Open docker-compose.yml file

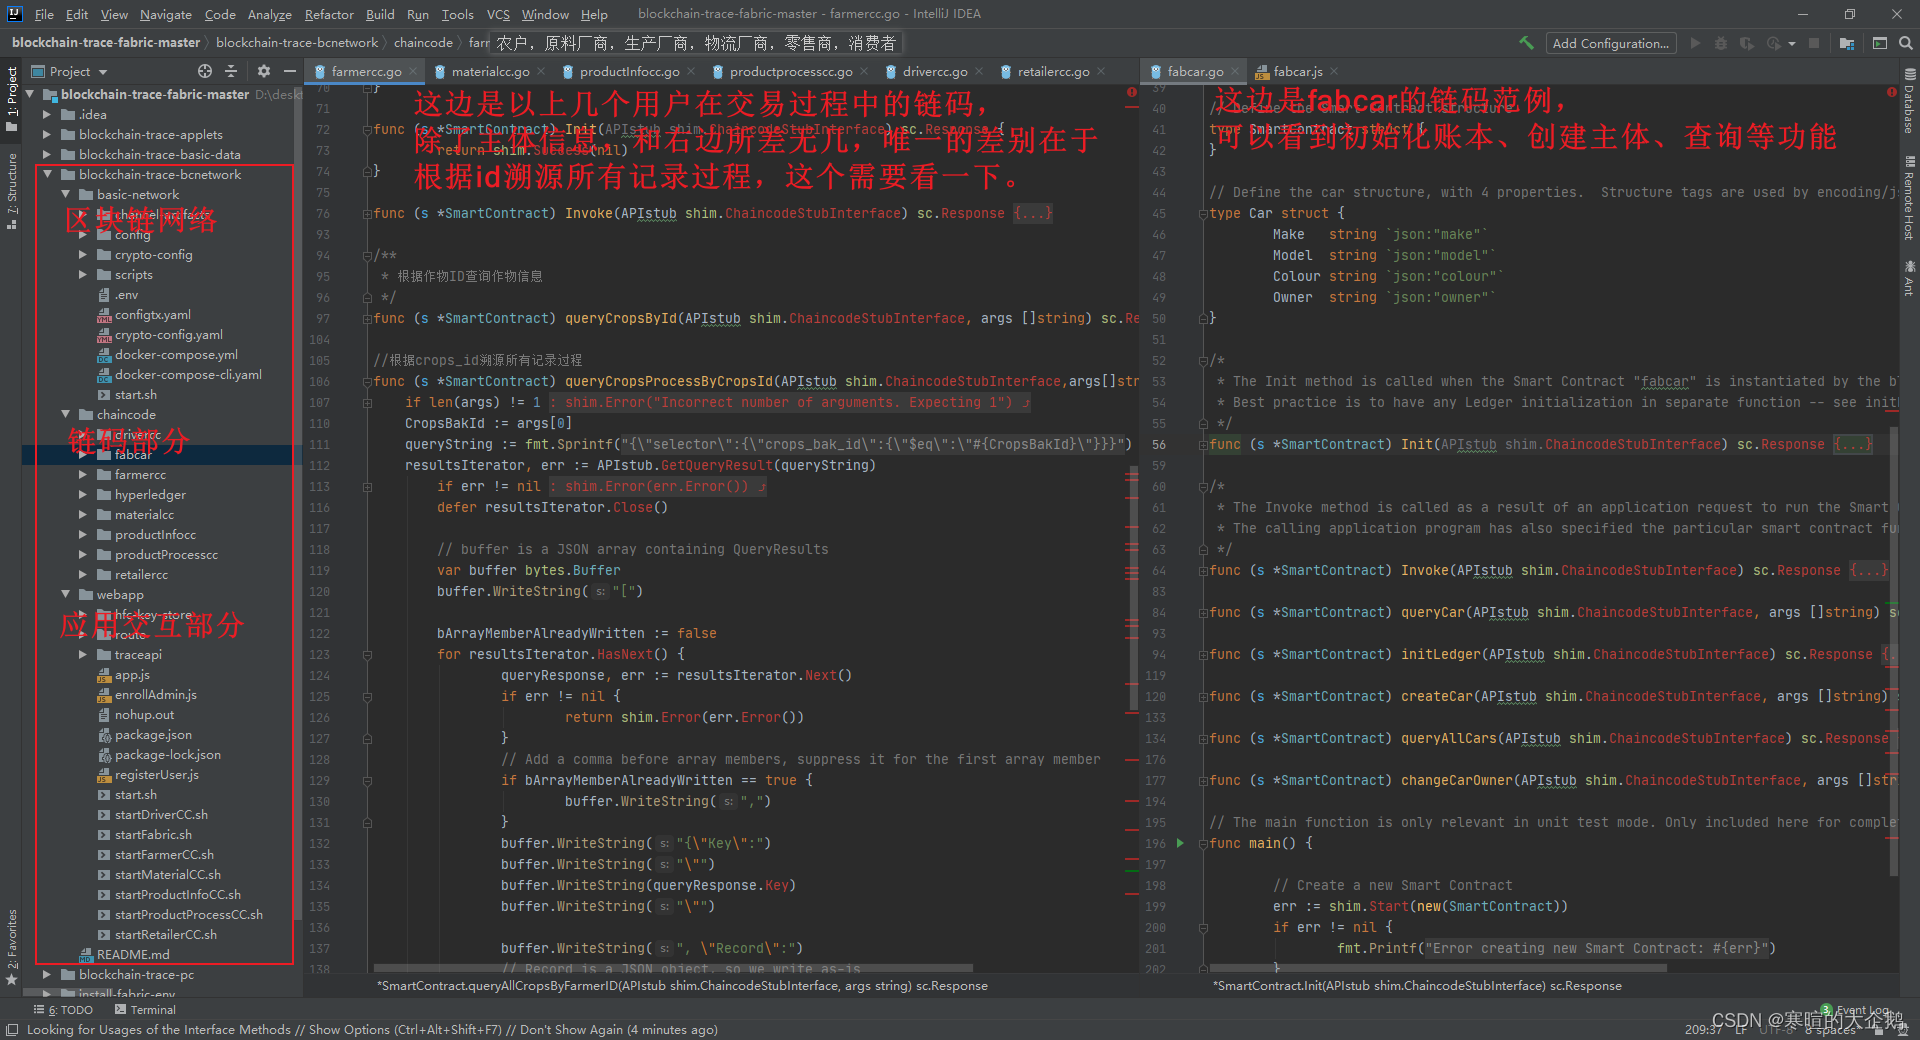176,355
